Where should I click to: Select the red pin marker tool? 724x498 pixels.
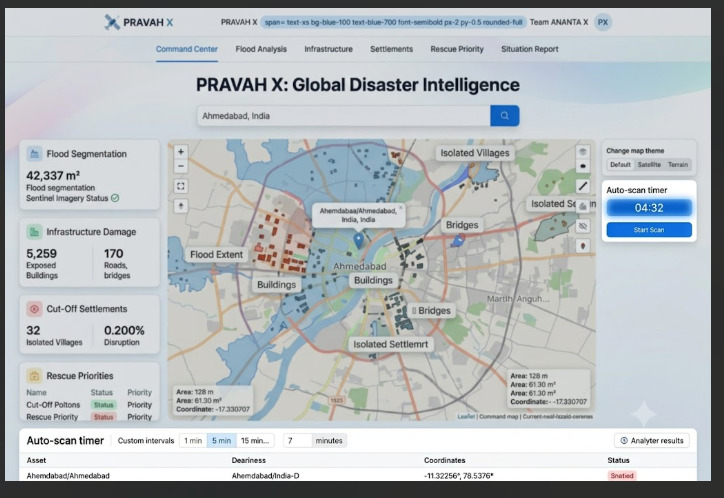tap(583, 246)
